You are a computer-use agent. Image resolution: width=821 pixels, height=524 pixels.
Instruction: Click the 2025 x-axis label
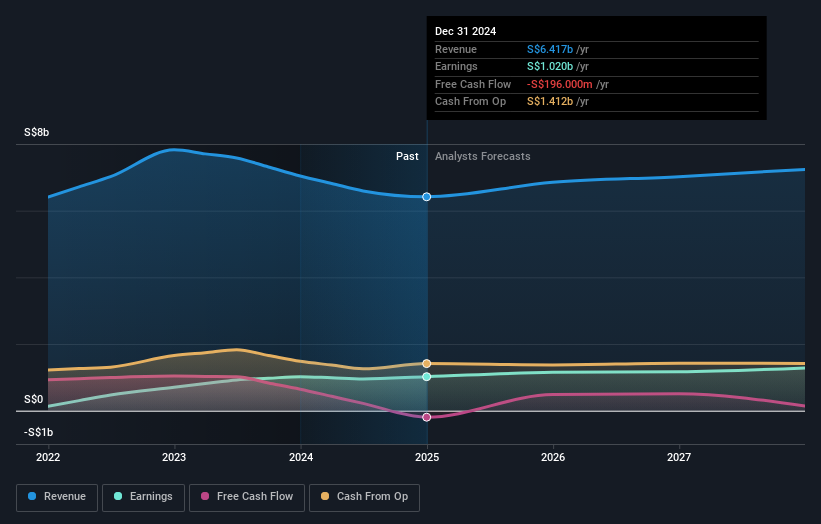[427, 457]
